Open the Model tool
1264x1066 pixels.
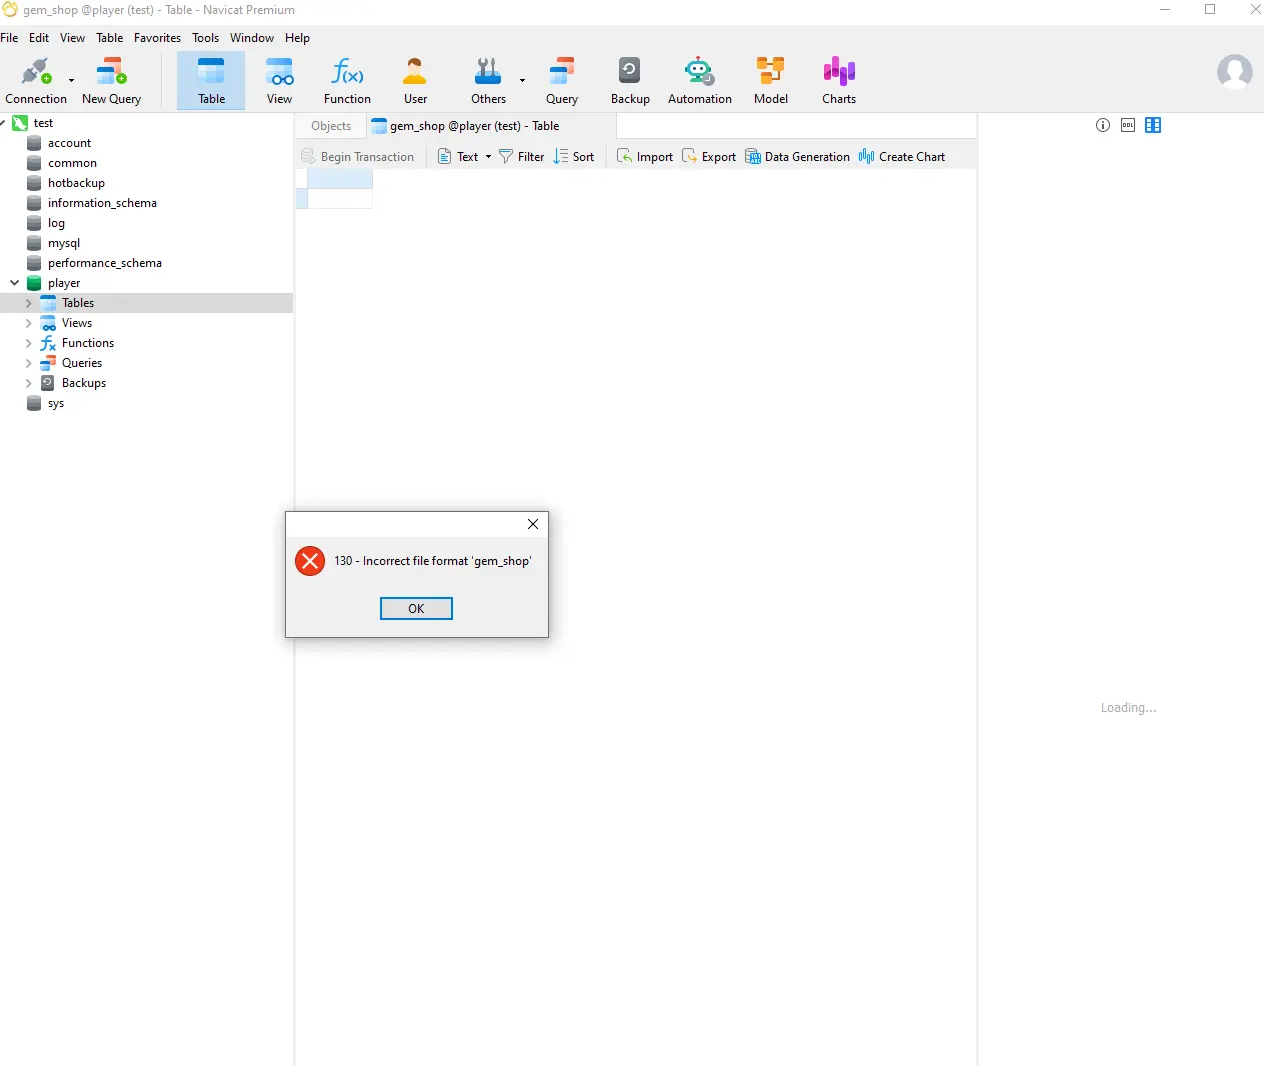pos(770,80)
